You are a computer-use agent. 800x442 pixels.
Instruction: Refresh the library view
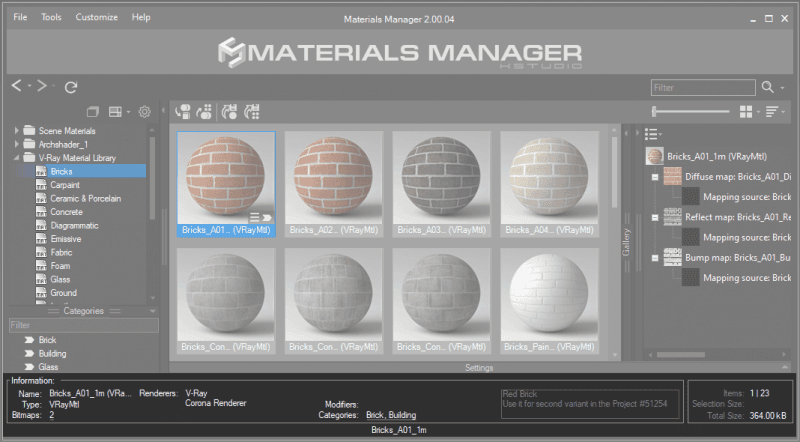pyautogui.click(x=70, y=87)
